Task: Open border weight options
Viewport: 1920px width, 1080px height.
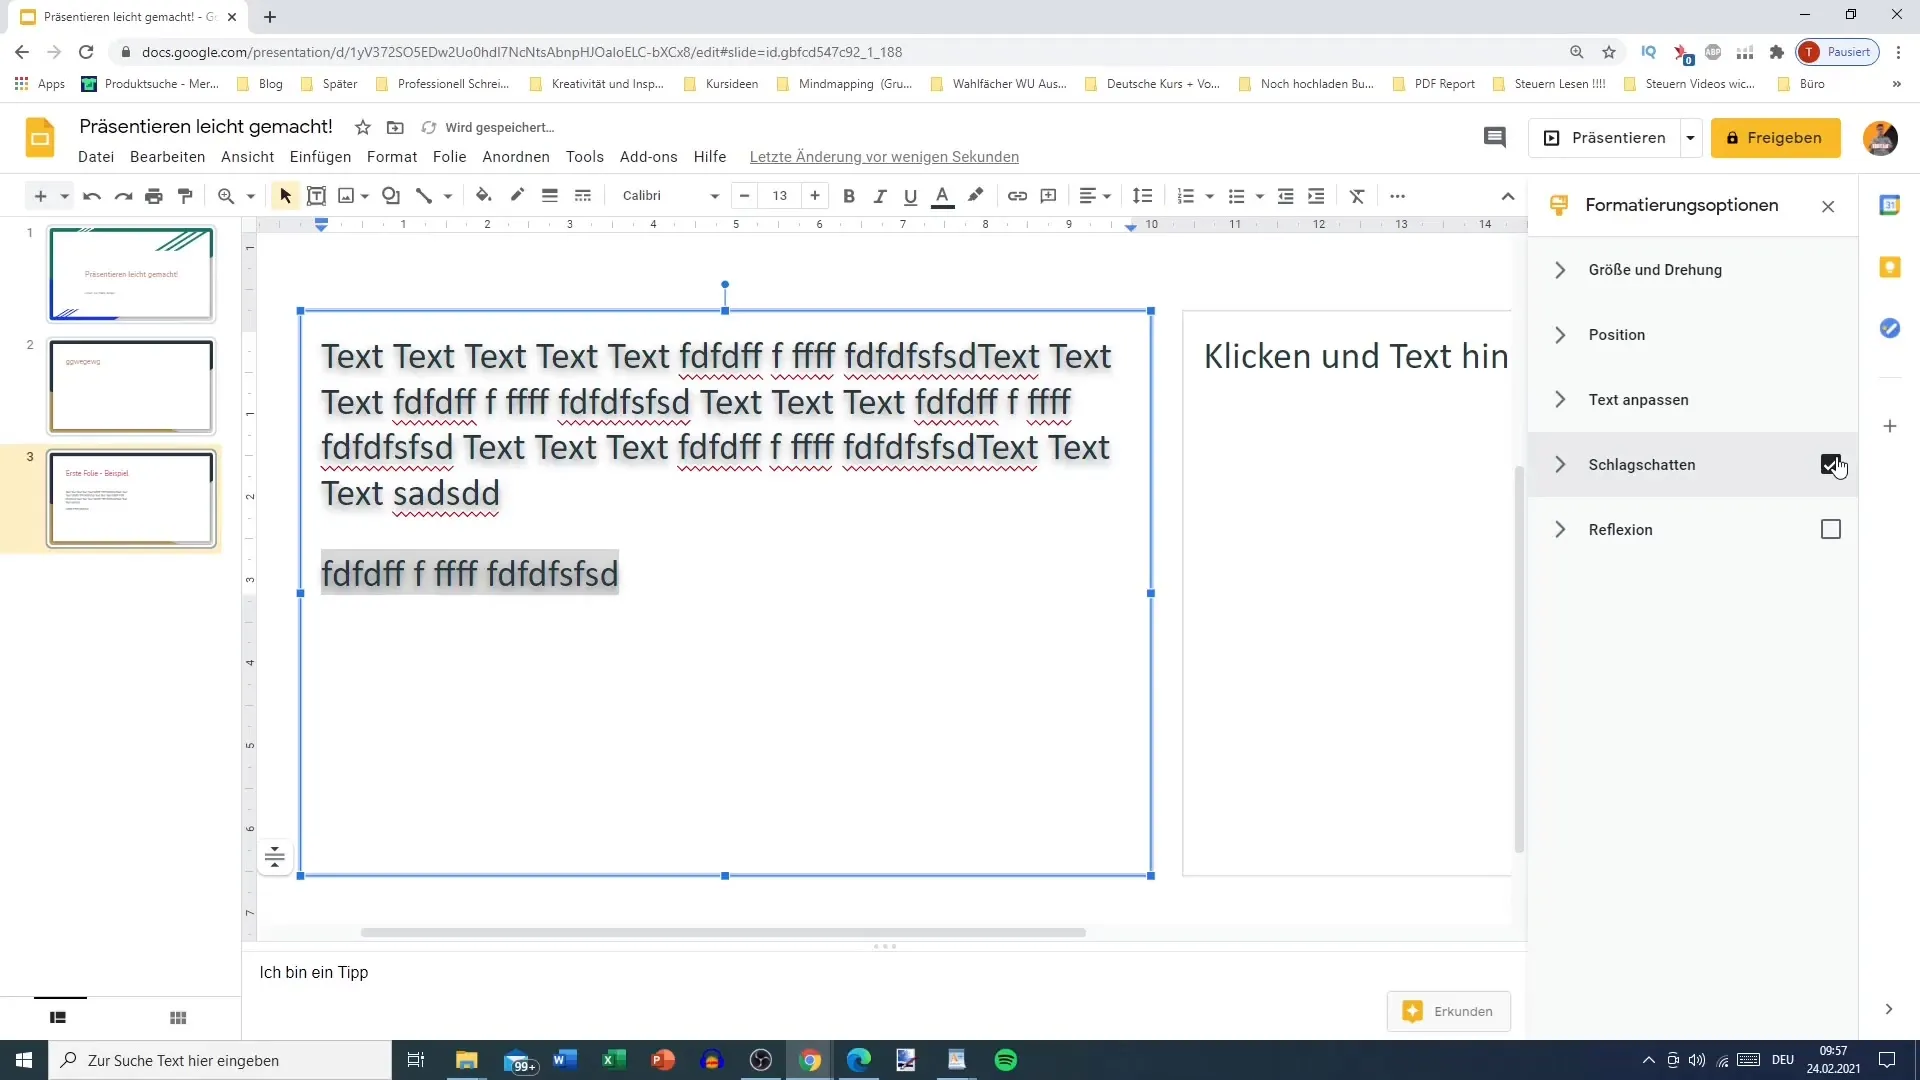Action: point(549,196)
